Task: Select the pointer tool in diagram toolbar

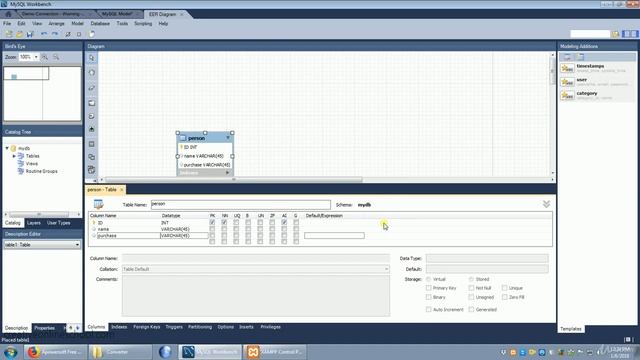Action: point(91,58)
